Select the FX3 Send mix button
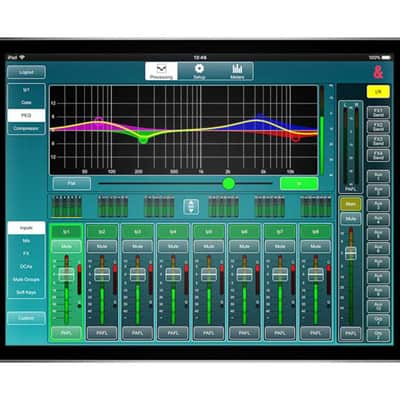400x400 pixels. point(378,141)
